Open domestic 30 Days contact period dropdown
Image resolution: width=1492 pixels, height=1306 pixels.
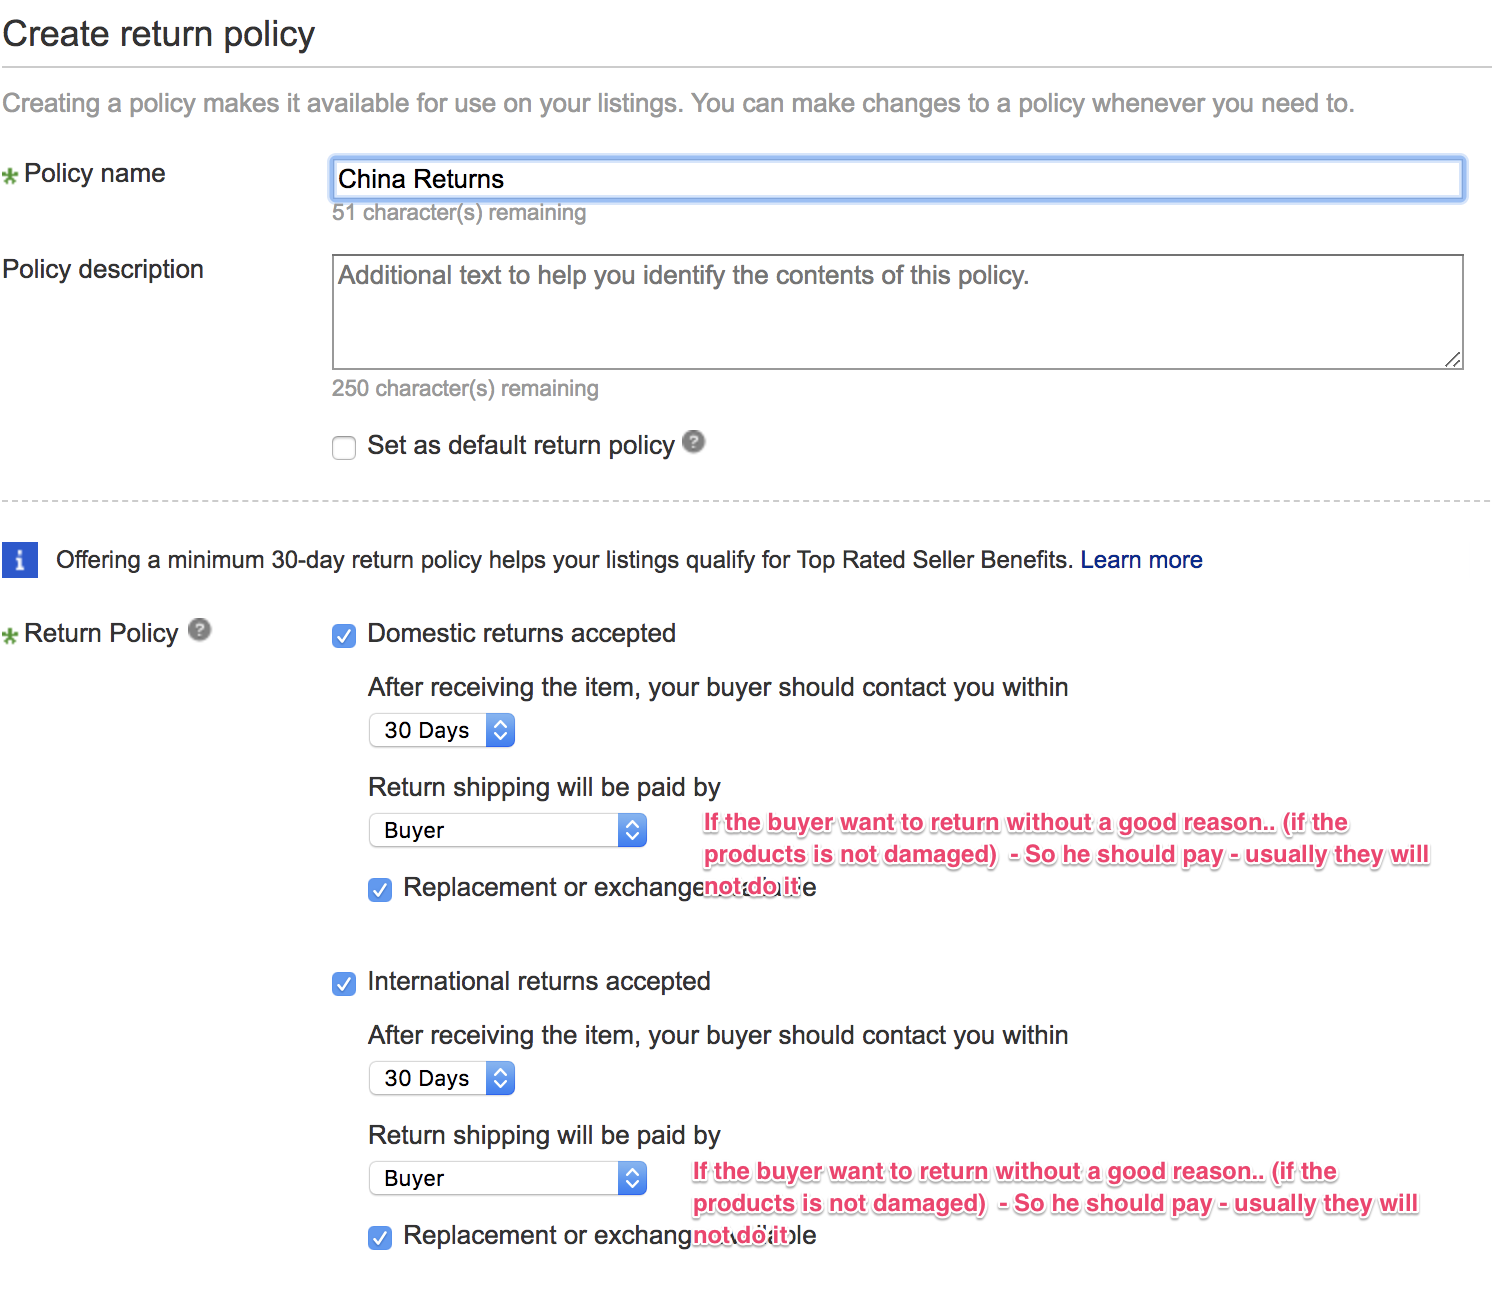442,730
